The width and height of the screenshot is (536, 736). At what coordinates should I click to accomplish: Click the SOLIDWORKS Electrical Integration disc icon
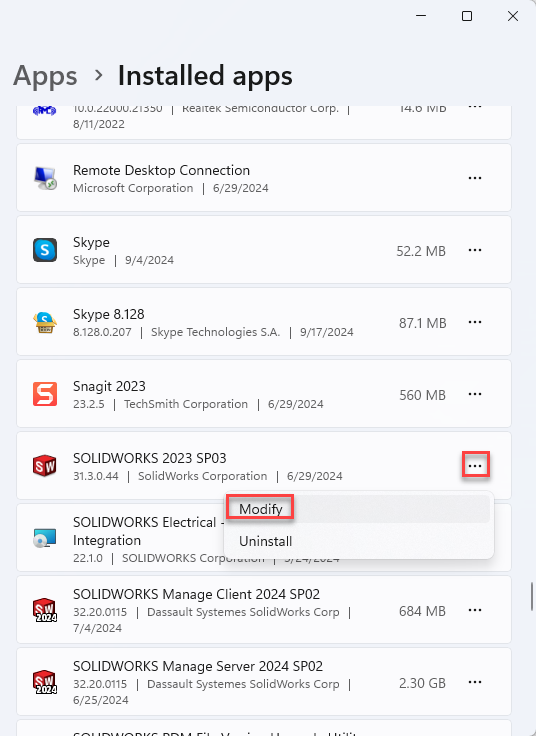point(45,538)
